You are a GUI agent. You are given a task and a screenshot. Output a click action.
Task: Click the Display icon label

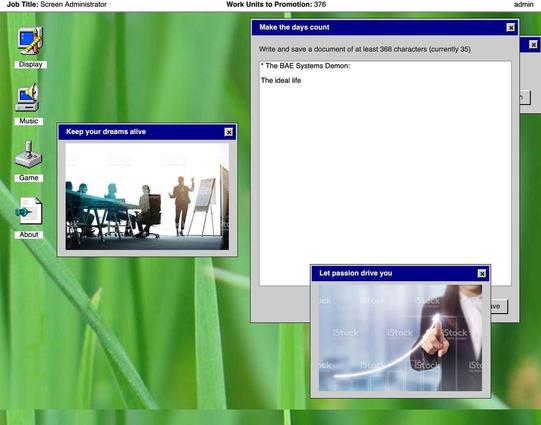(x=30, y=65)
